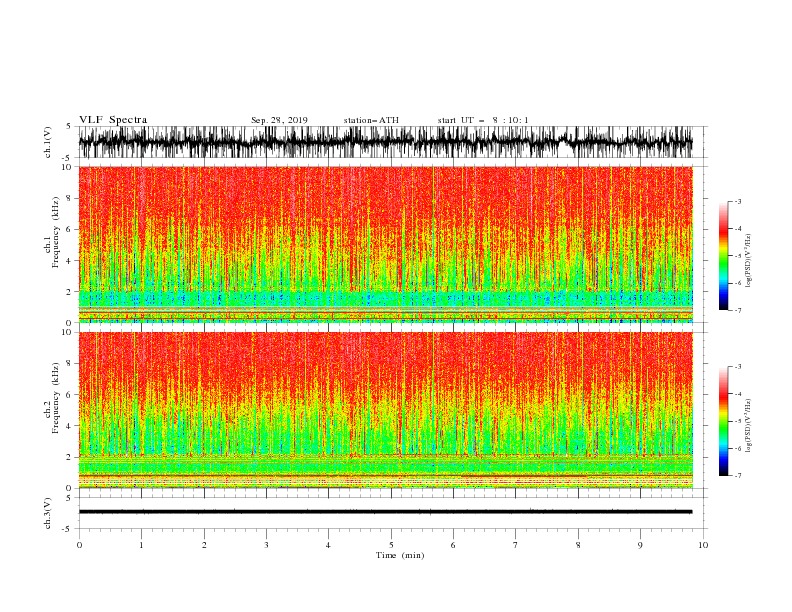
Task: Click the "Time (min)" axis title
Action: [x=400, y=555]
